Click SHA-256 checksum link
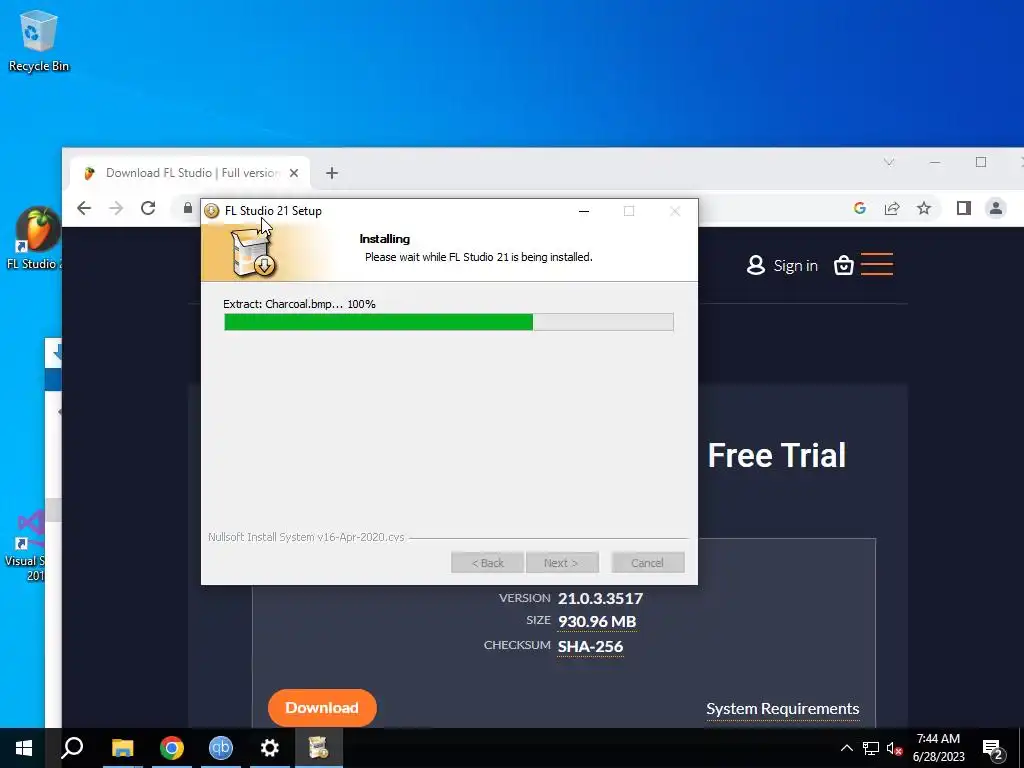This screenshot has width=1024, height=768. tap(590, 647)
